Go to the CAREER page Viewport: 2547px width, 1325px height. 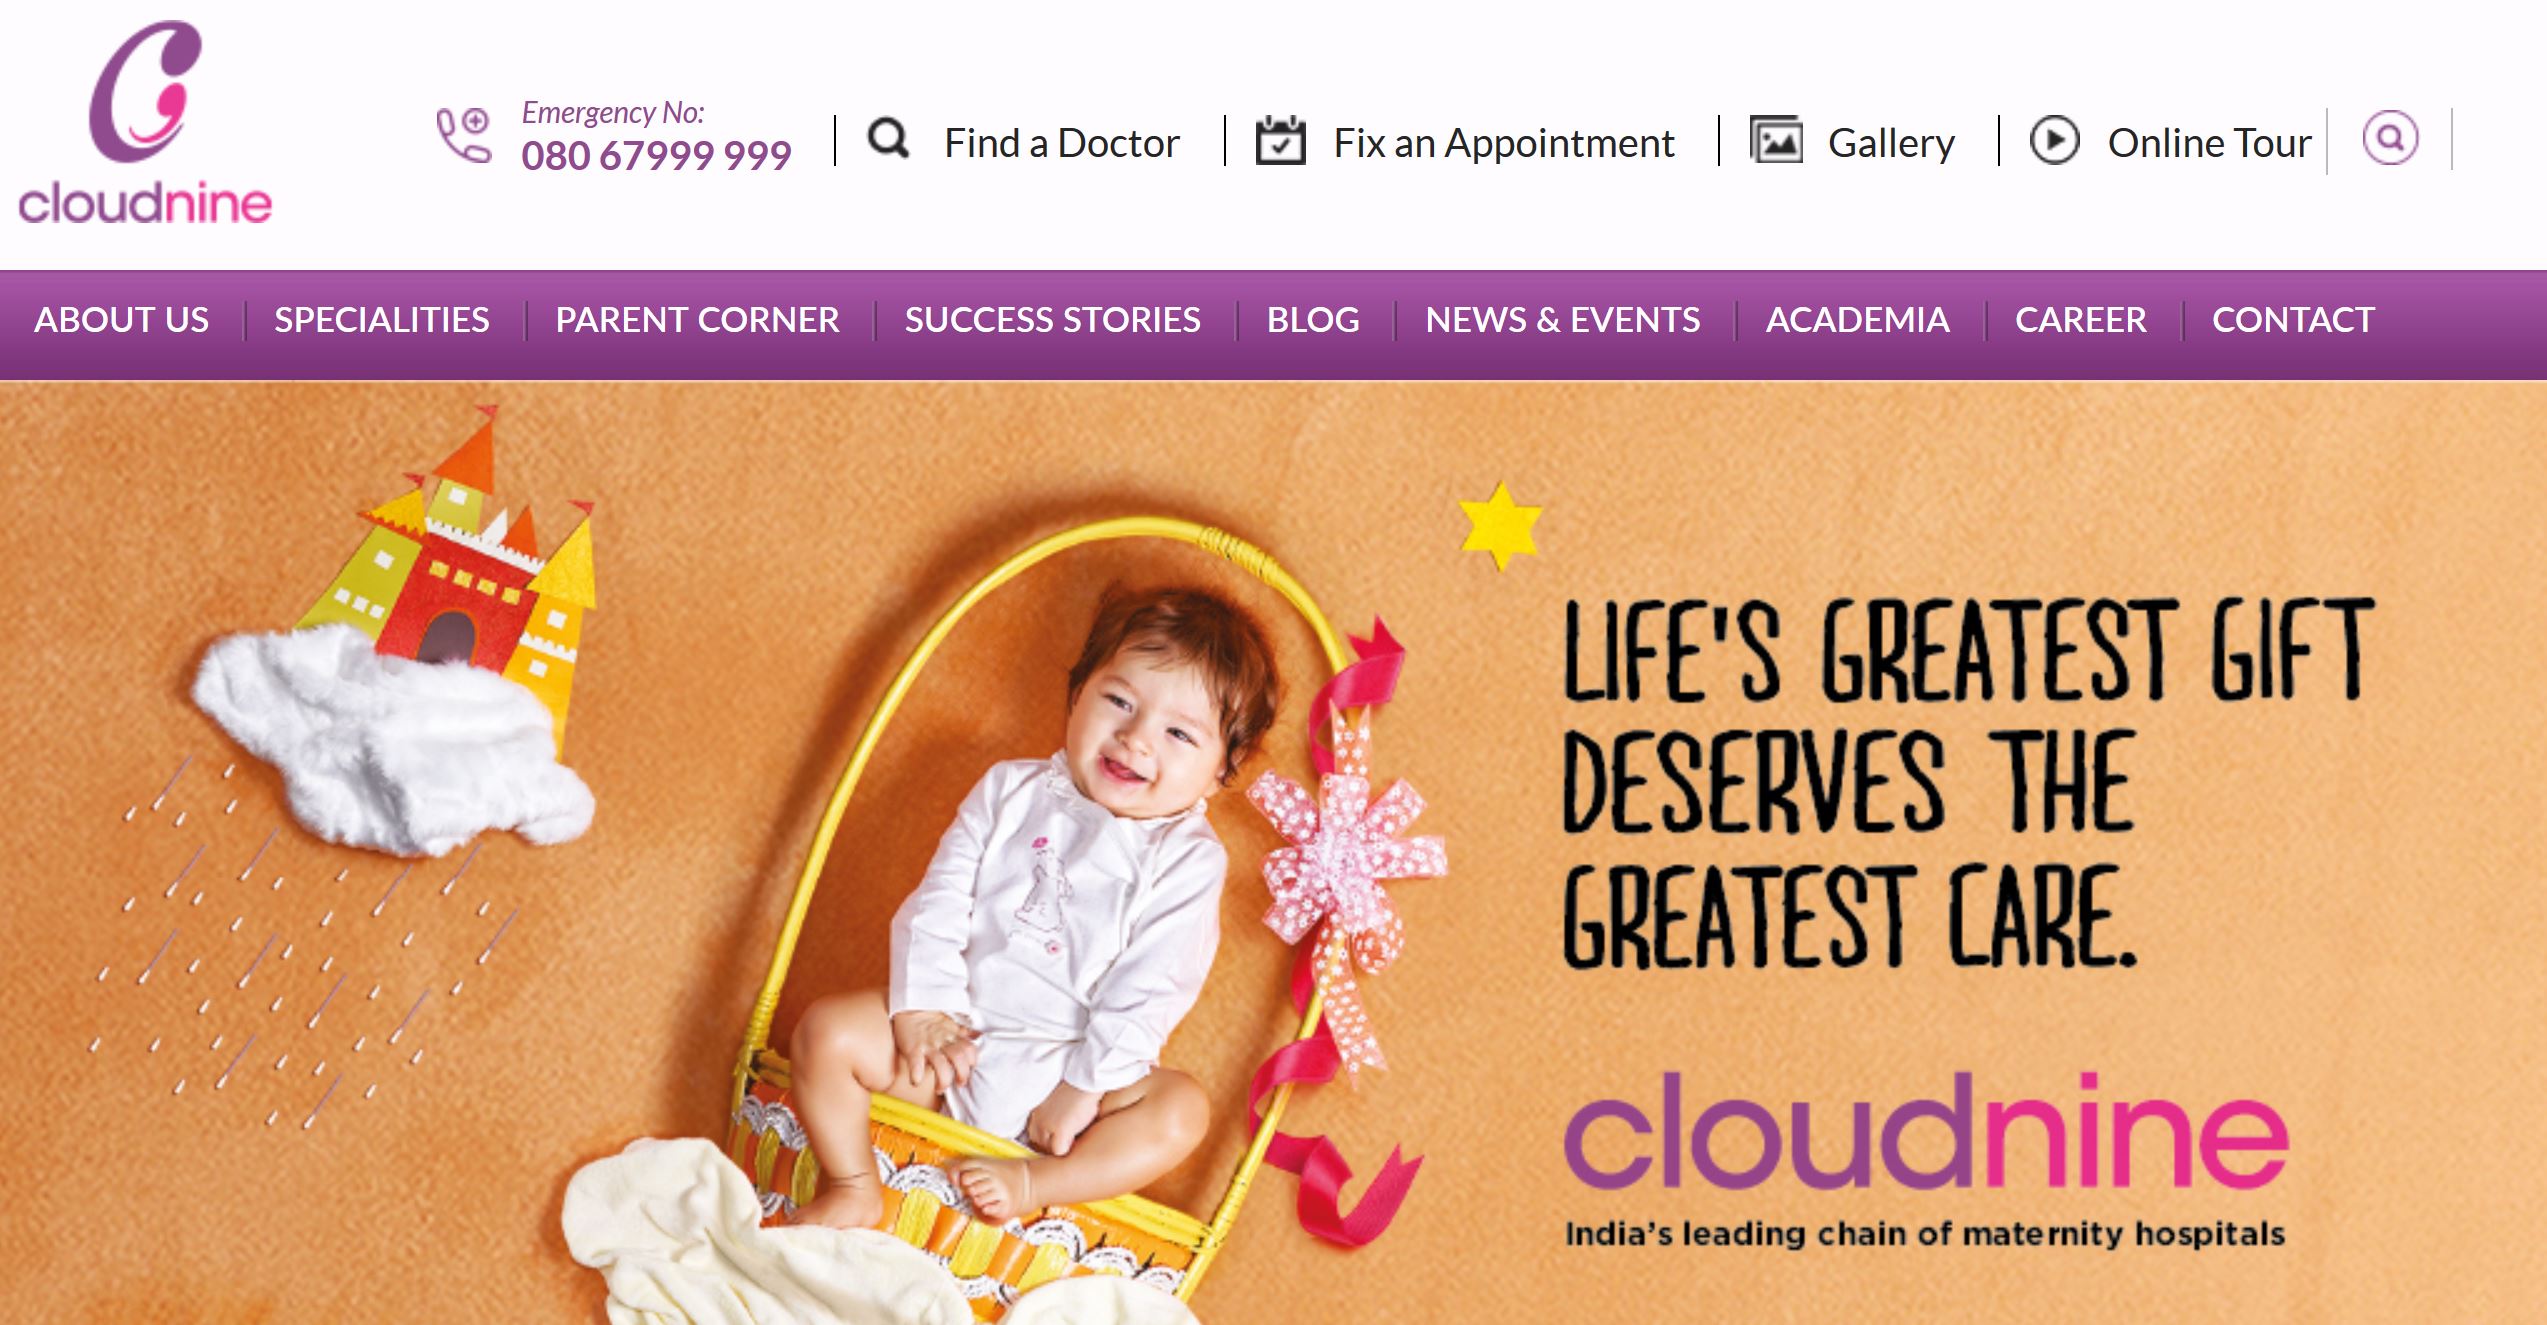(x=2080, y=320)
